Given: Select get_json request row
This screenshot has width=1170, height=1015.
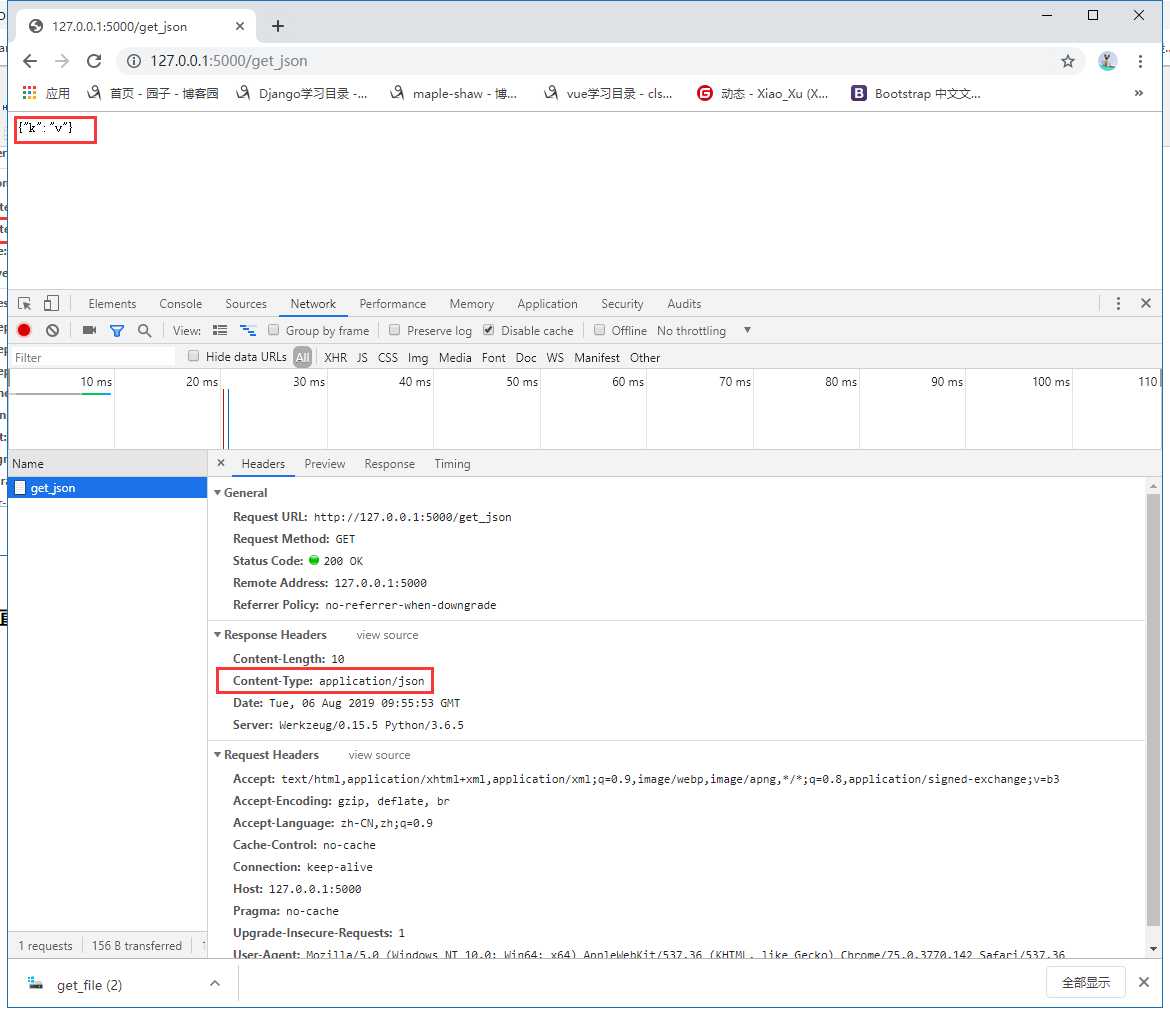Looking at the screenshot, I should pos(107,488).
